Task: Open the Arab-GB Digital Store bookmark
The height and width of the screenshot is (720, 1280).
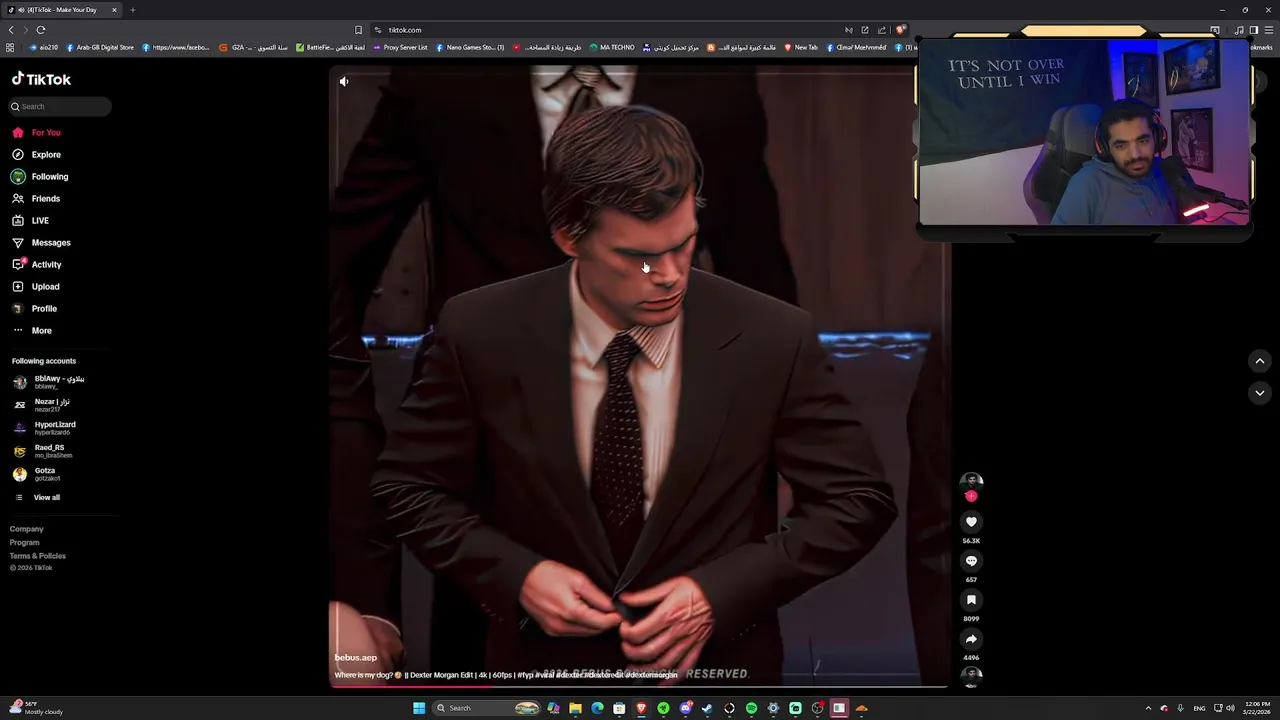Action: [100, 47]
